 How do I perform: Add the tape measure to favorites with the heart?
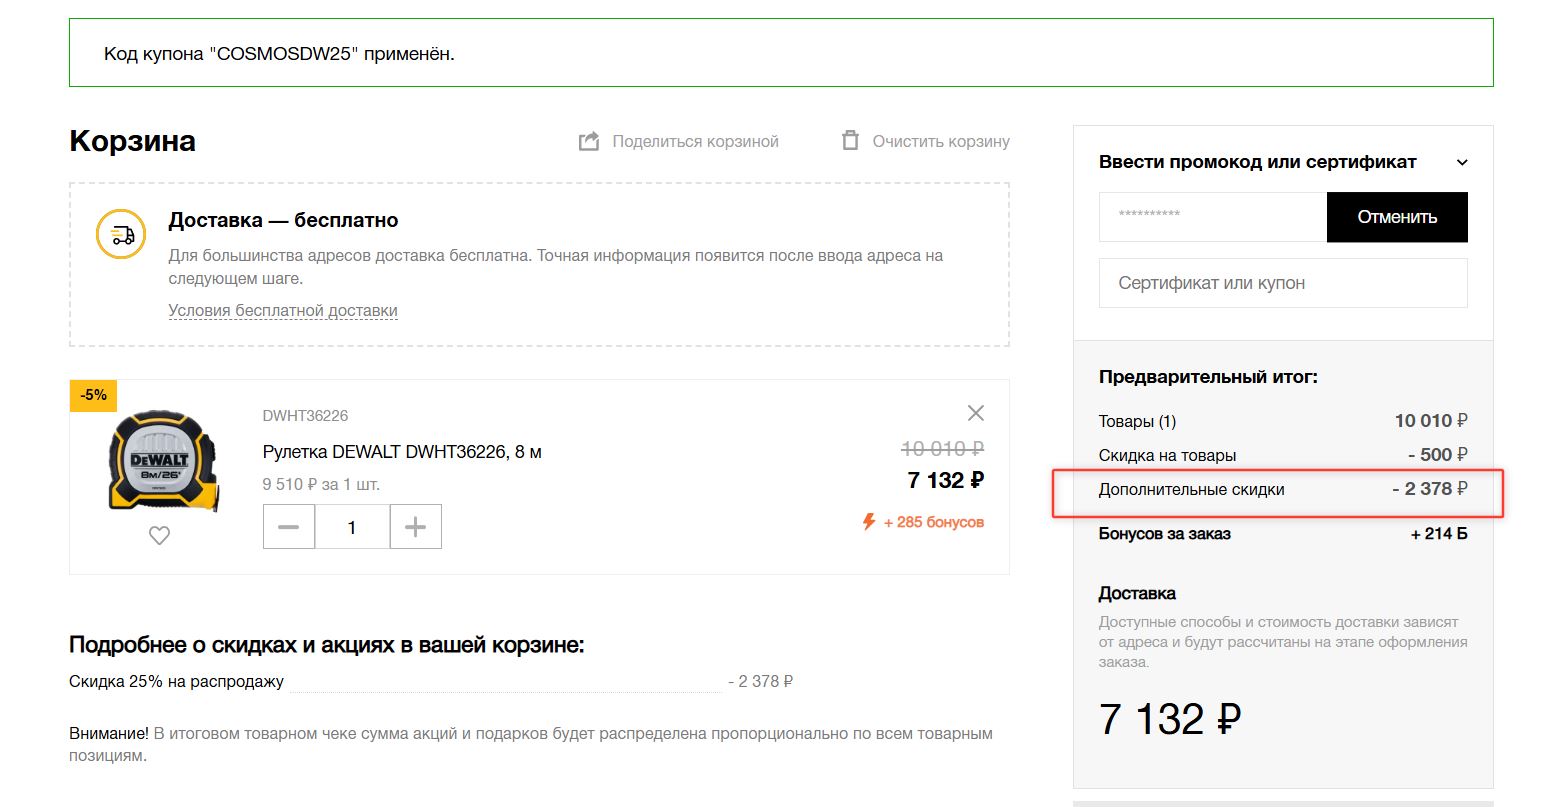(x=159, y=536)
